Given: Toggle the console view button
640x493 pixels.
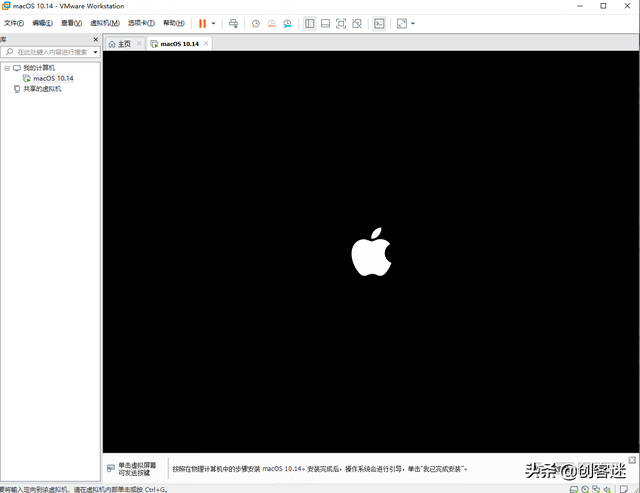Looking at the screenshot, I should 379,24.
